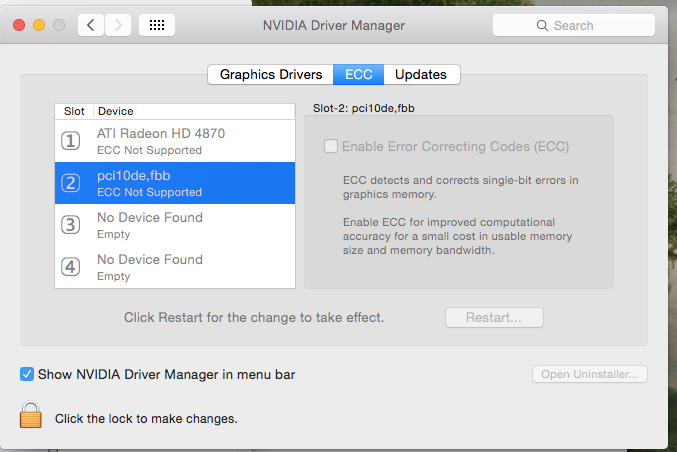Viewport: 677px width, 452px height.
Task: Click 'Empty' label under slot 3
Action: [x=114, y=234]
